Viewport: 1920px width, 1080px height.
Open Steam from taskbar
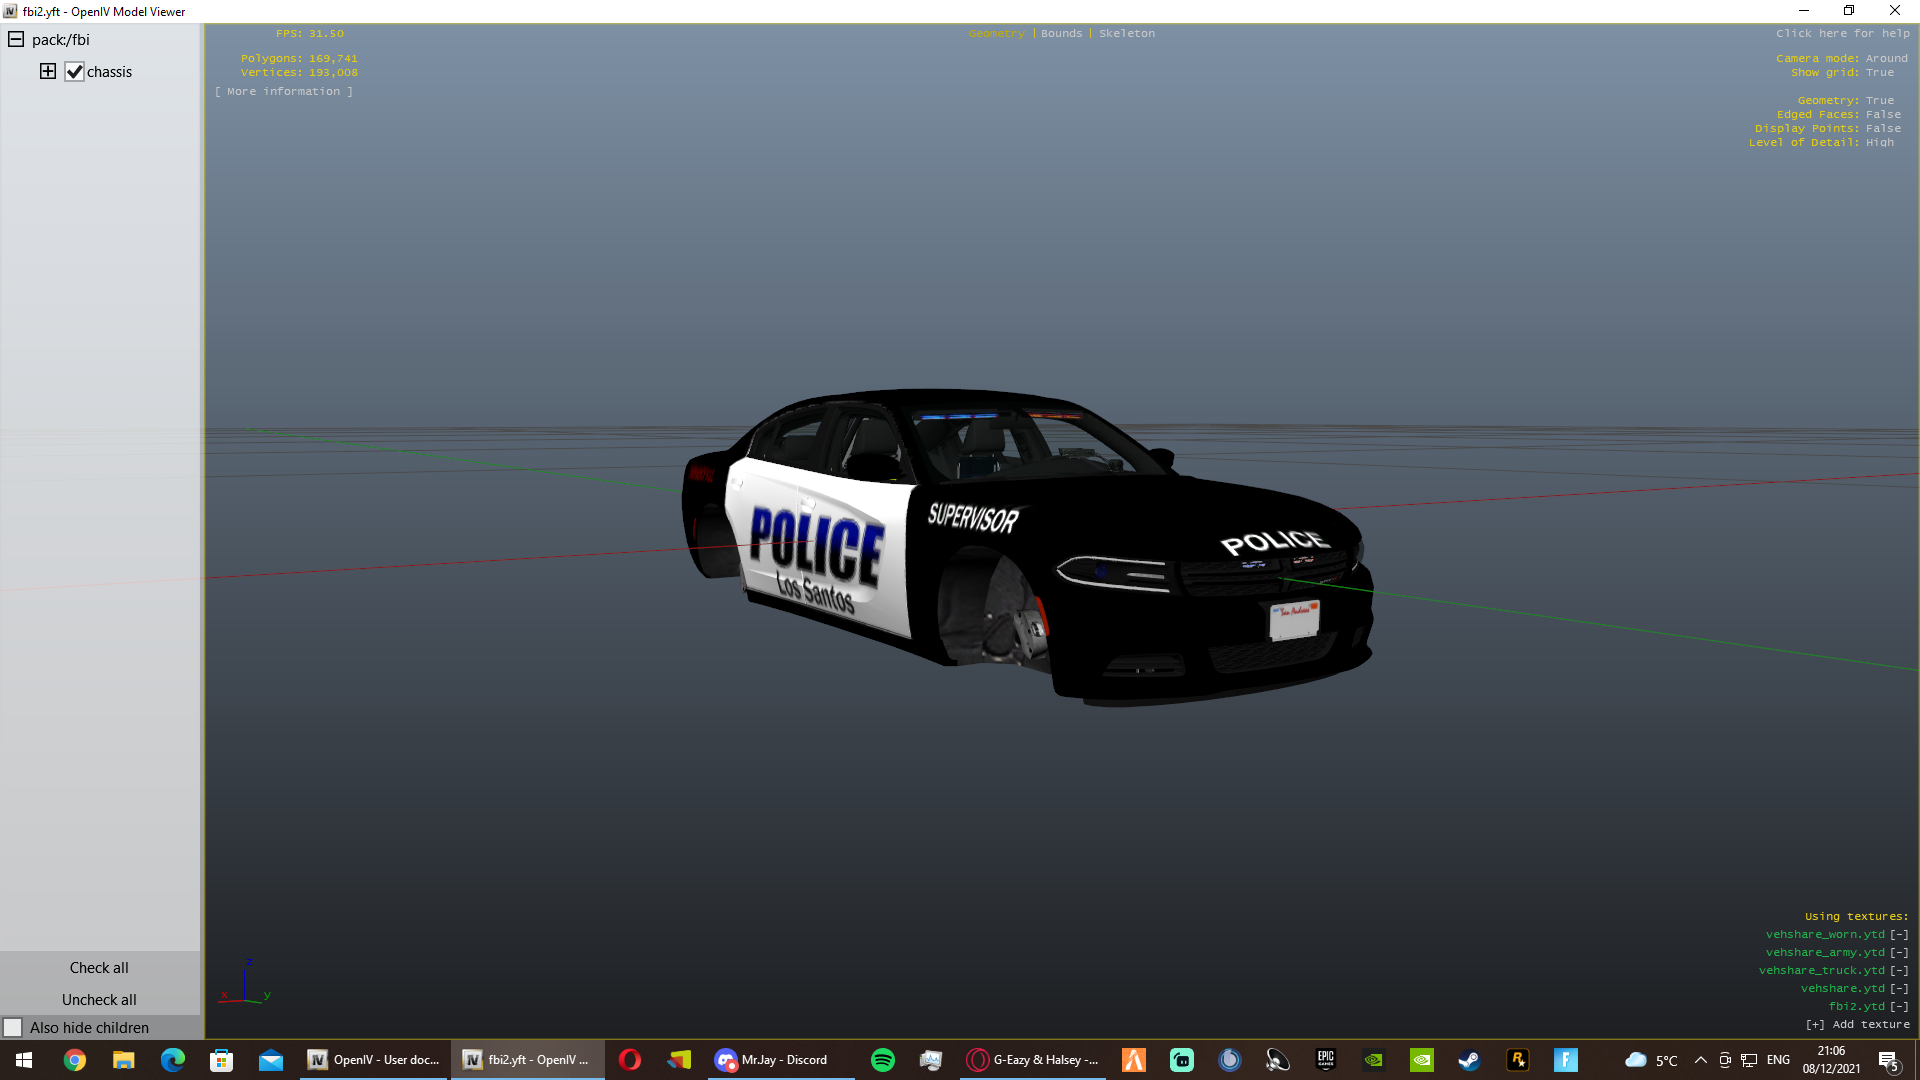click(x=1469, y=1060)
